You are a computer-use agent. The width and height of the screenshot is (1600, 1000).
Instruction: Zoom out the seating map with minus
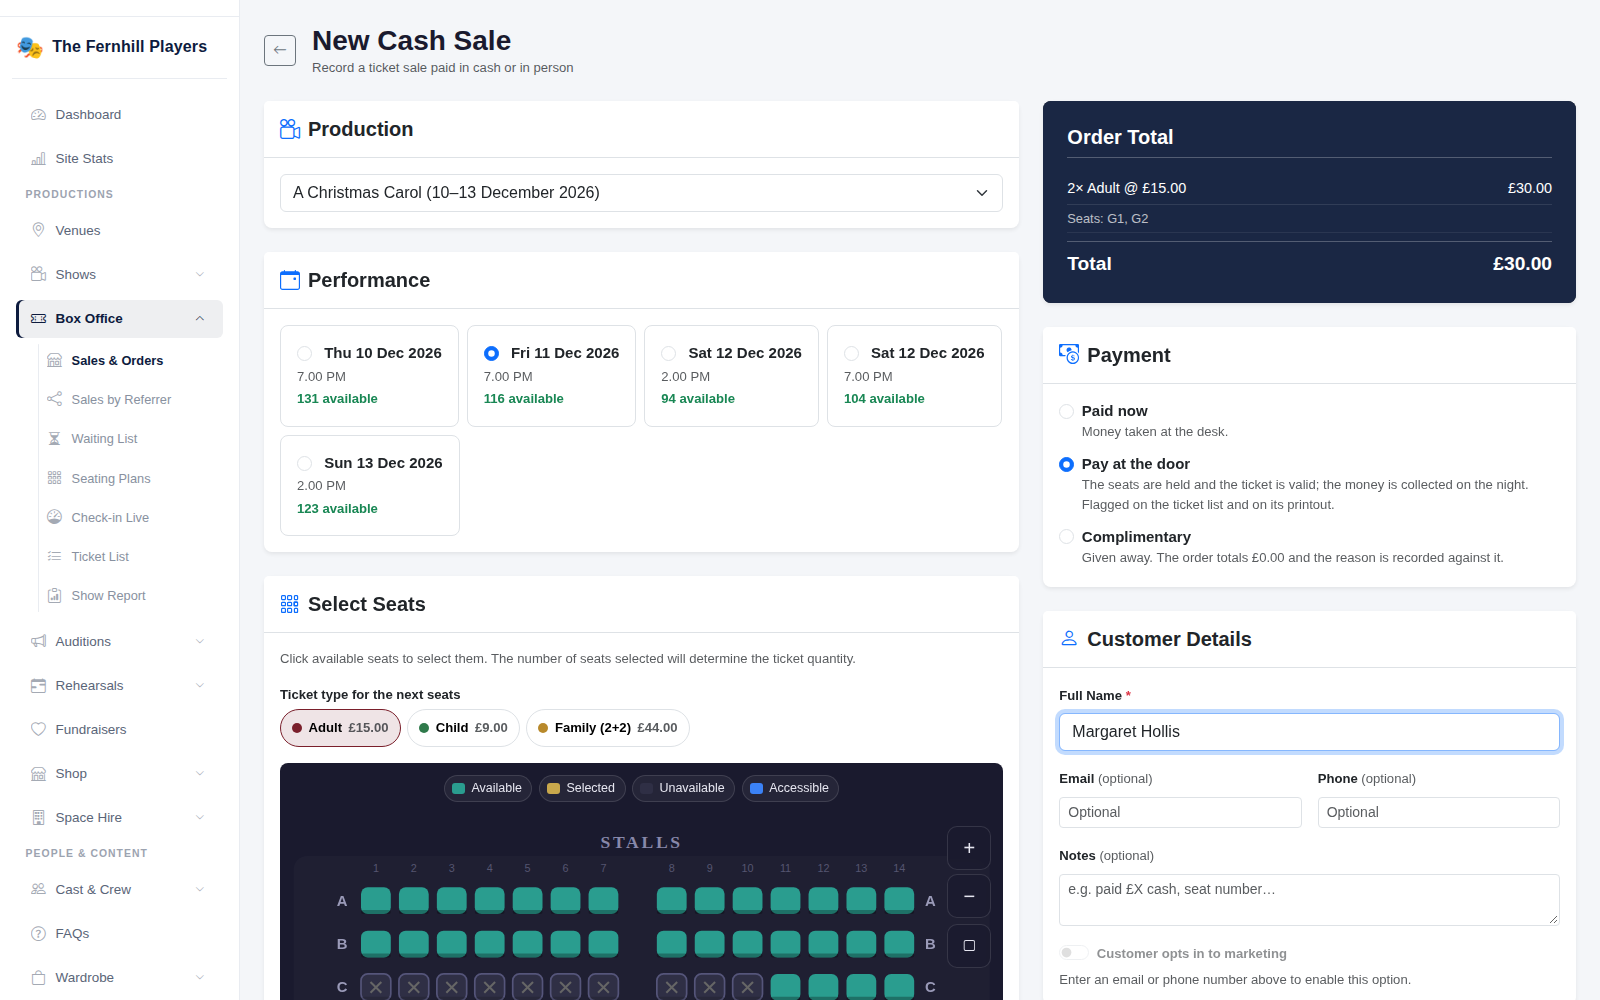tap(969, 896)
